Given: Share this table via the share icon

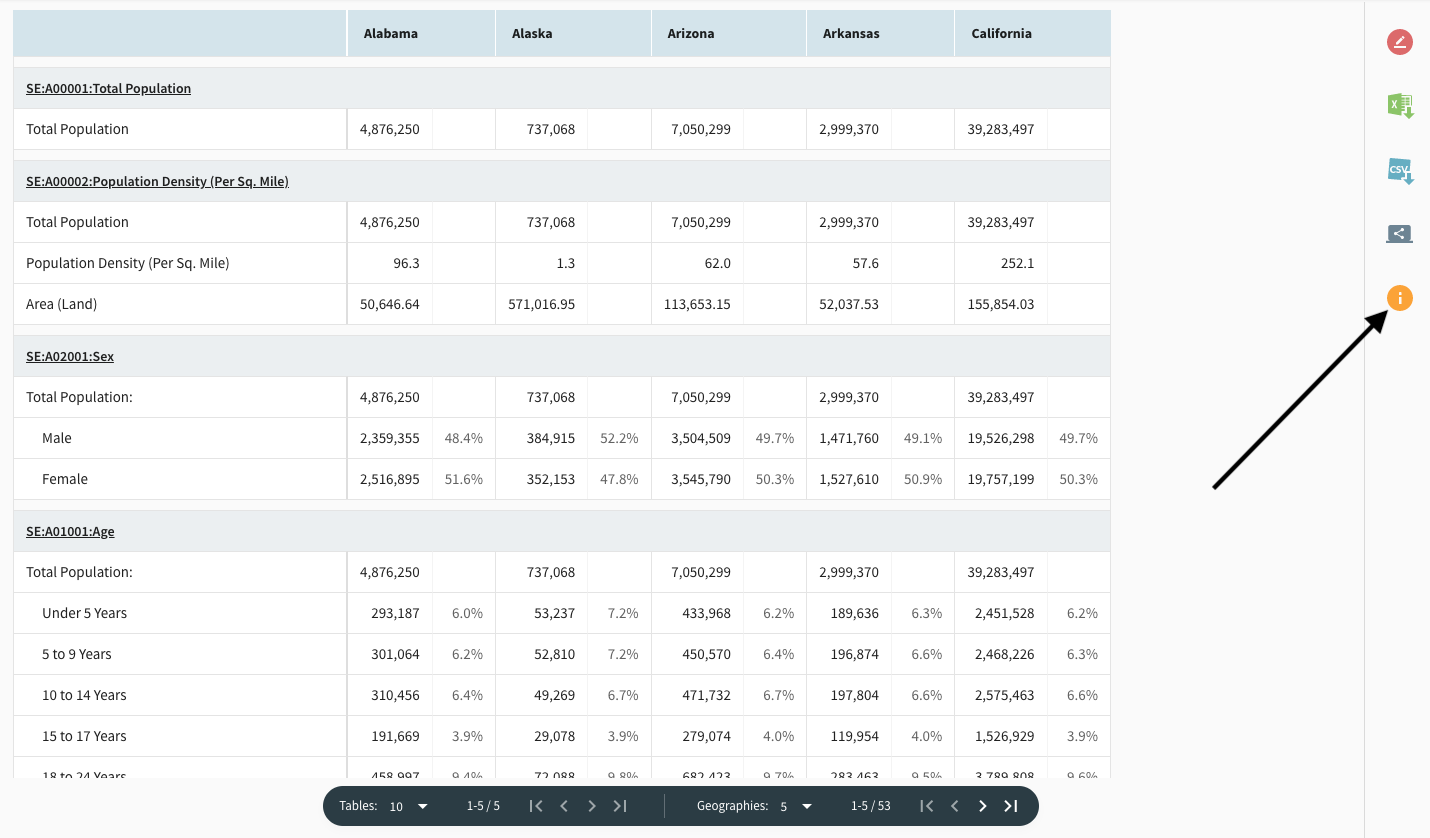Looking at the screenshot, I should pyautogui.click(x=1399, y=233).
